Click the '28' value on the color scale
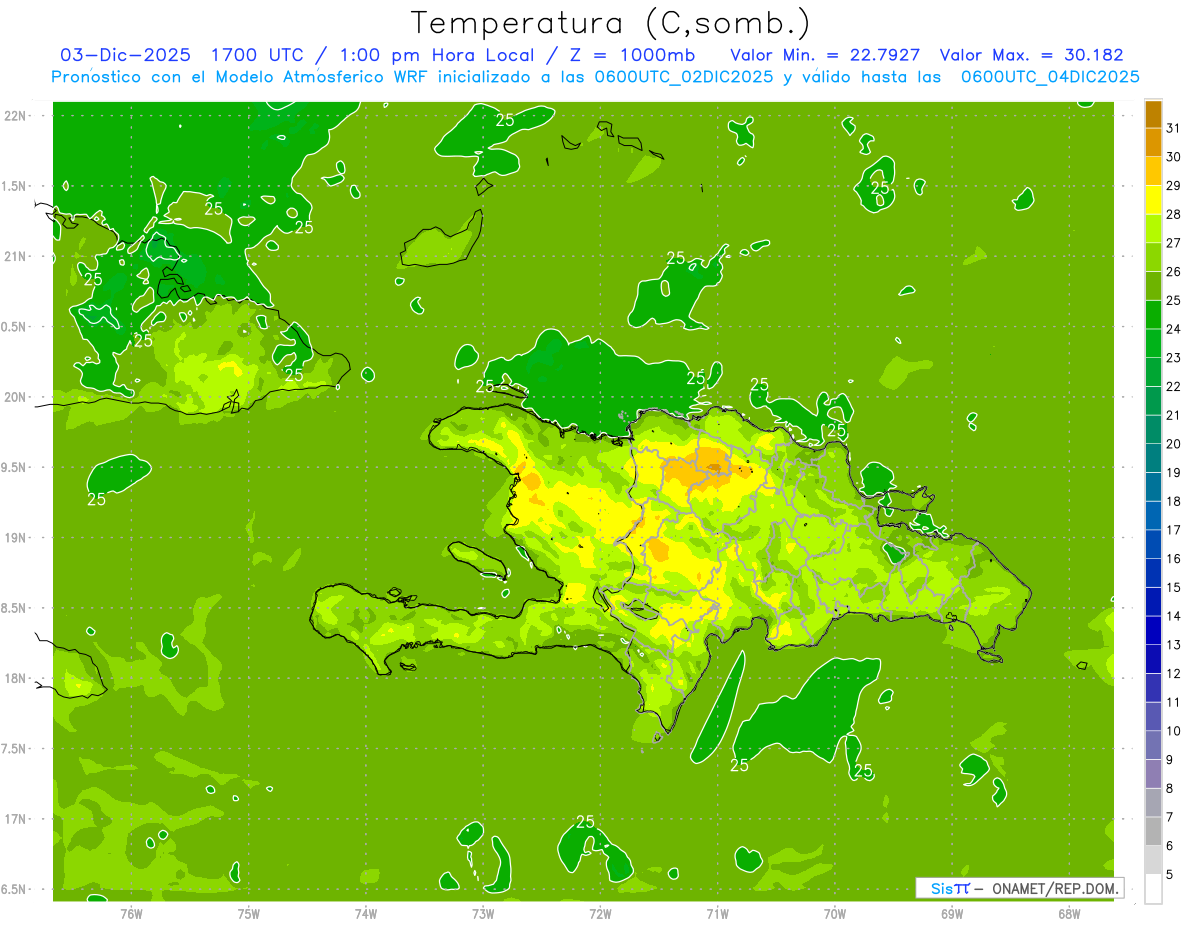The height and width of the screenshot is (927, 1200). [x=1173, y=214]
